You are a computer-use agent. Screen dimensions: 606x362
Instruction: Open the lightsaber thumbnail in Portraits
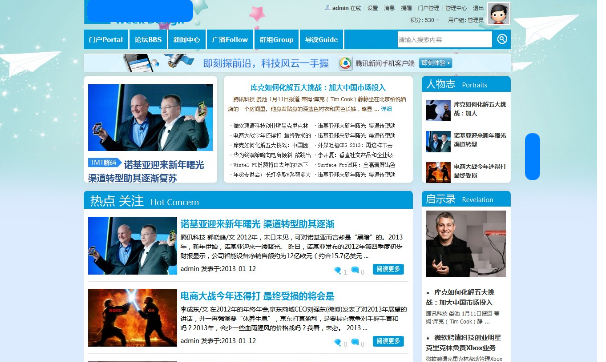[x=438, y=172]
